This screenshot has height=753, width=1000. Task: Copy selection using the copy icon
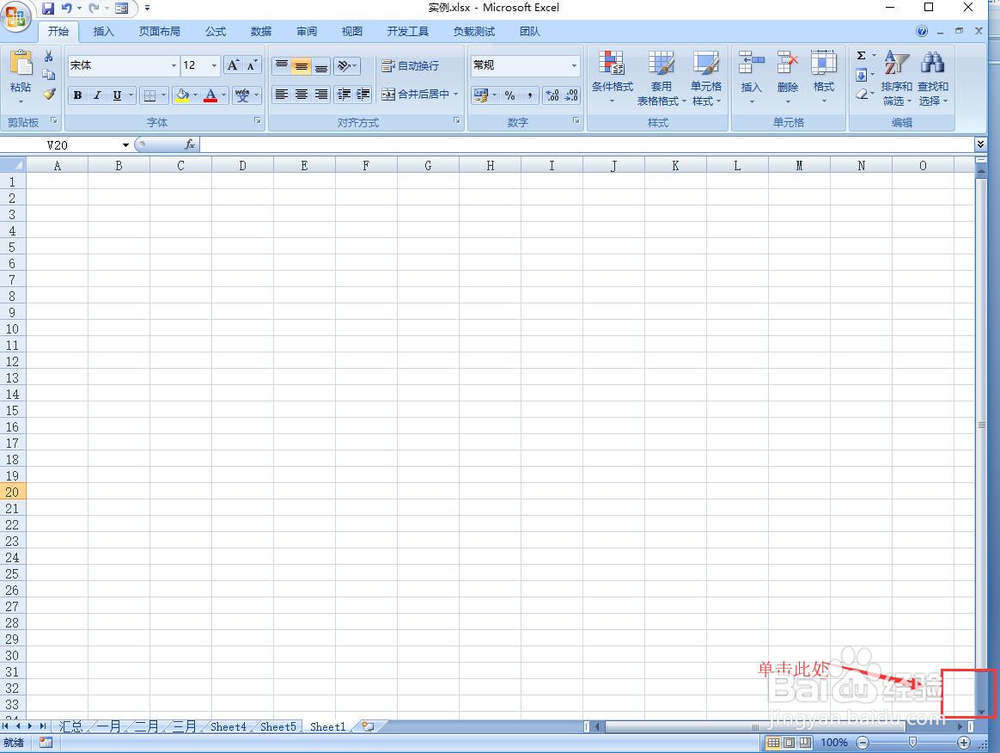[48, 75]
